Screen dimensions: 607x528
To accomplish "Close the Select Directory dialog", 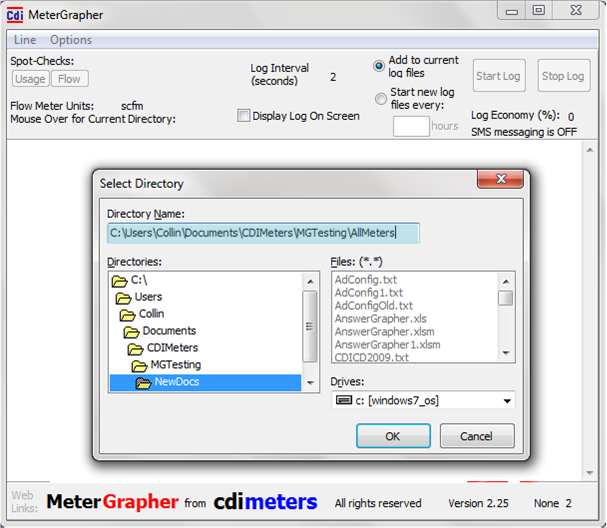I will pyautogui.click(x=501, y=179).
